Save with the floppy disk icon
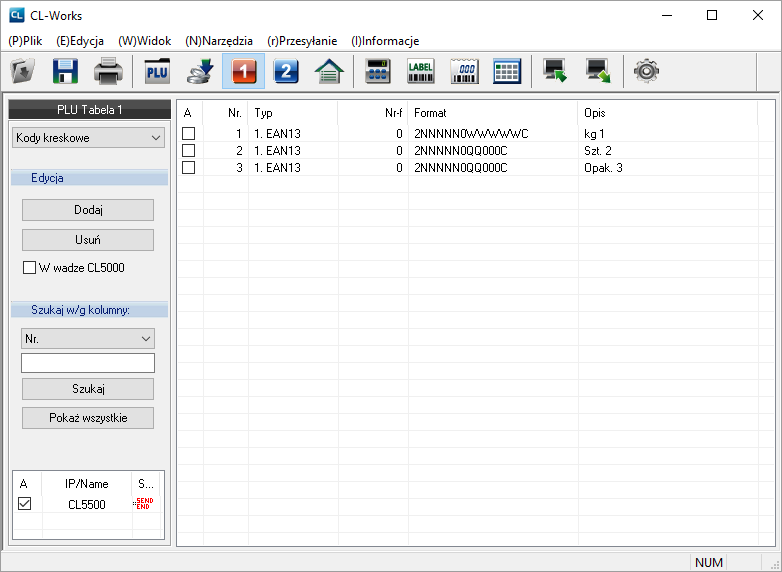 [x=65, y=71]
